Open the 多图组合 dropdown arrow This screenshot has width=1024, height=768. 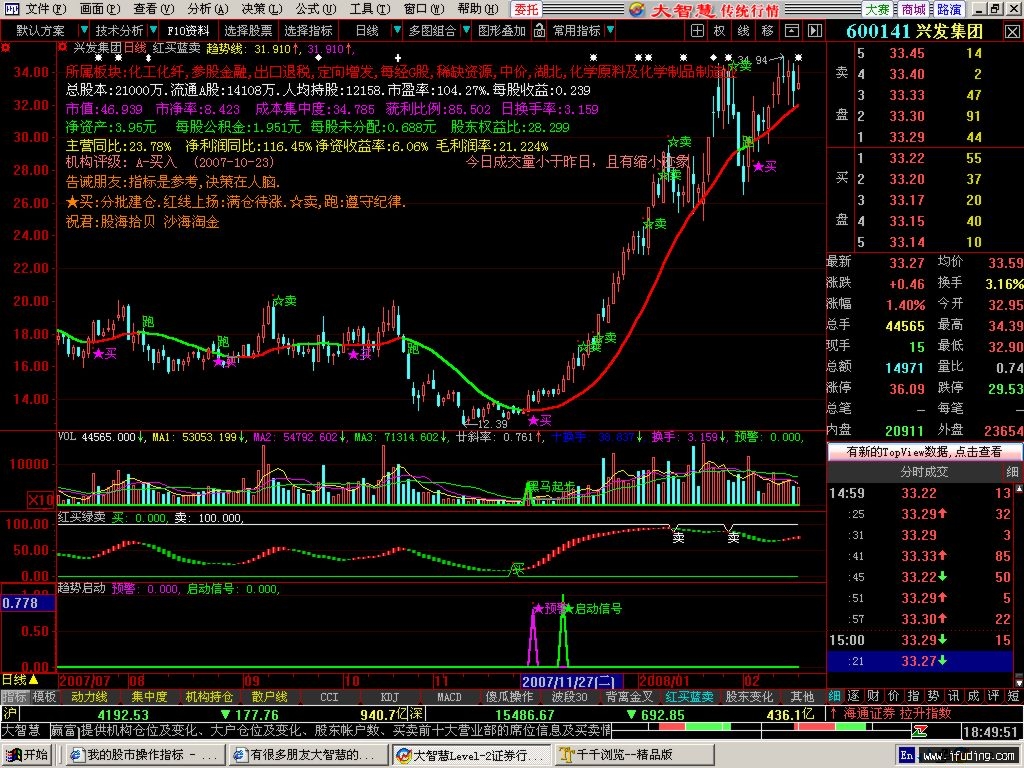(x=466, y=31)
